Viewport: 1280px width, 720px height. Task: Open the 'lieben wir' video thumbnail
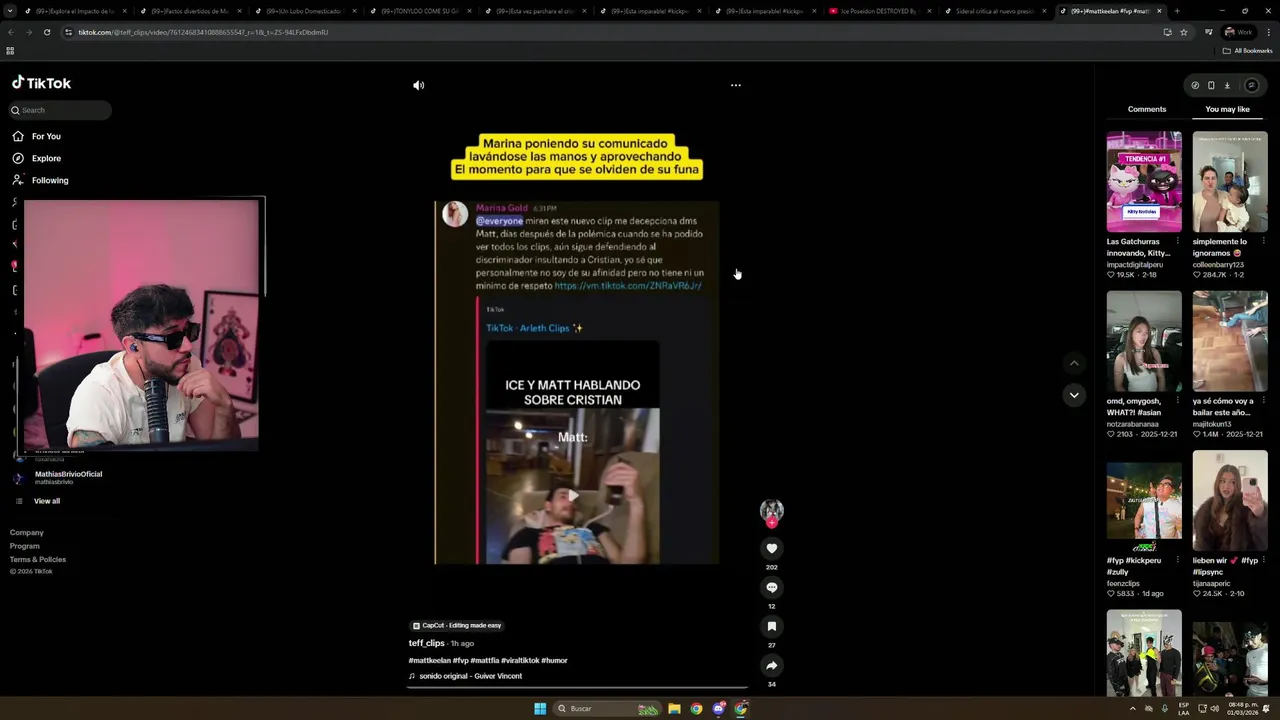point(1230,501)
